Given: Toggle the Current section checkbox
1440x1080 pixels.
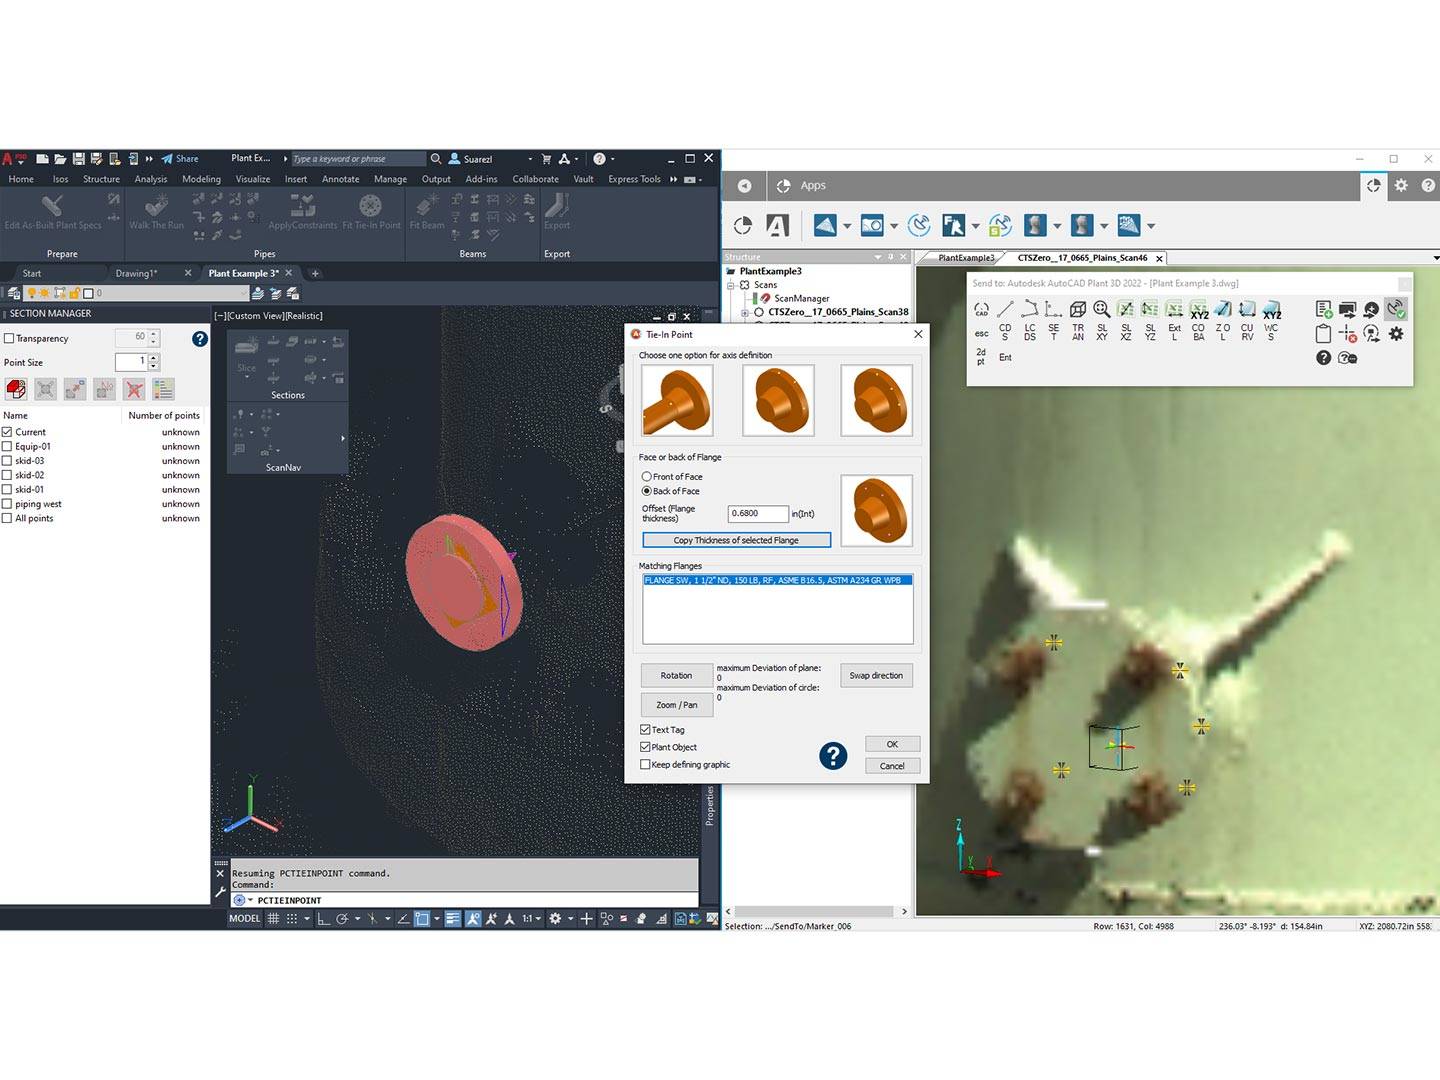Looking at the screenshot, I should pyautogui.click(x=7, y=432).
